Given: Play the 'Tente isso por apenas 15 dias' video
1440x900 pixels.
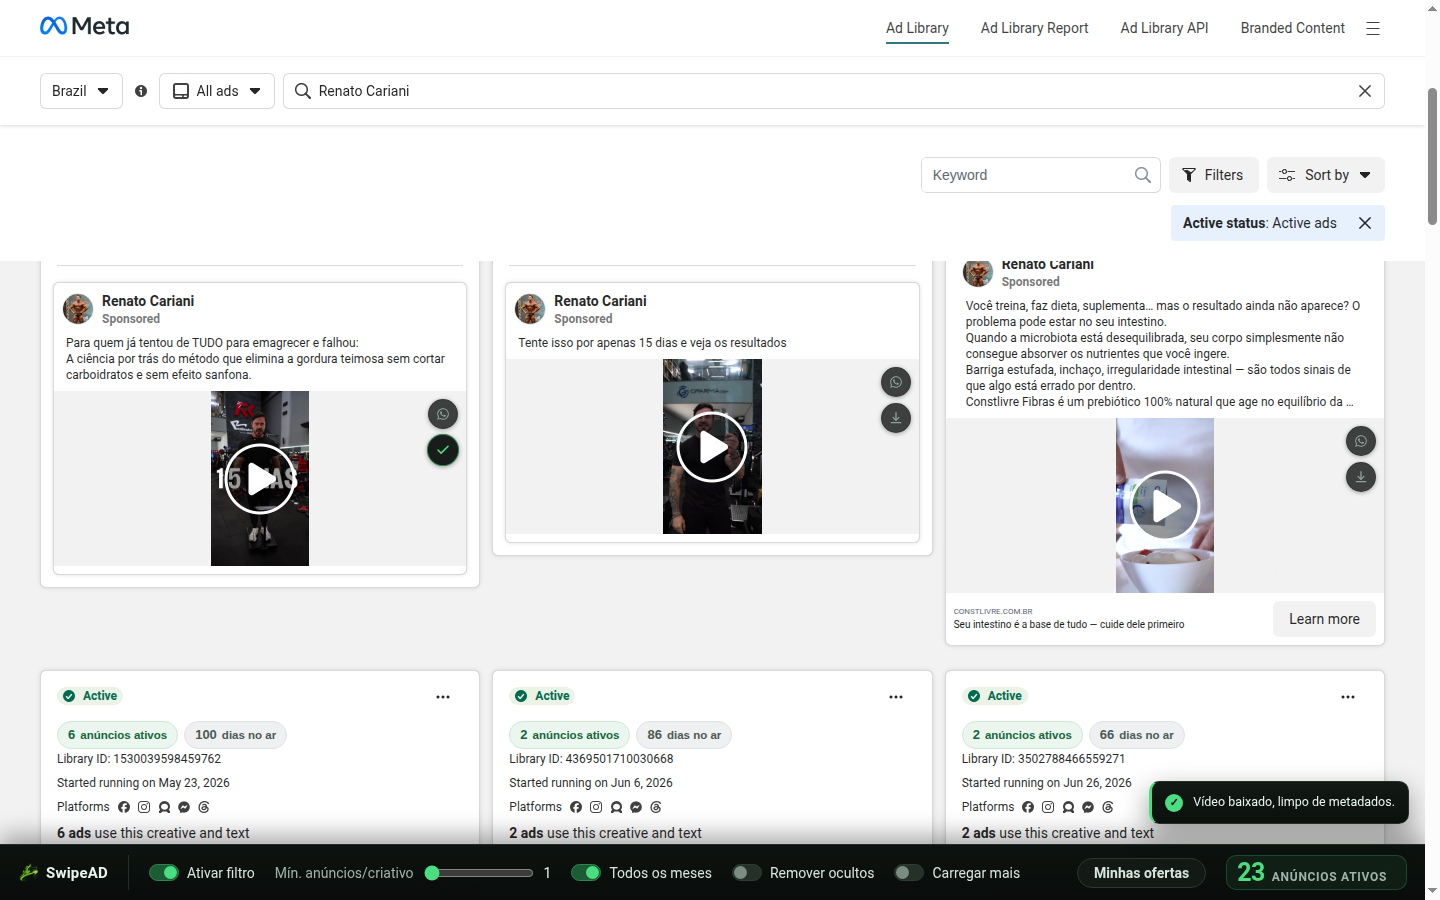Looking at the screenshot, I should click(x=712, y=447).
